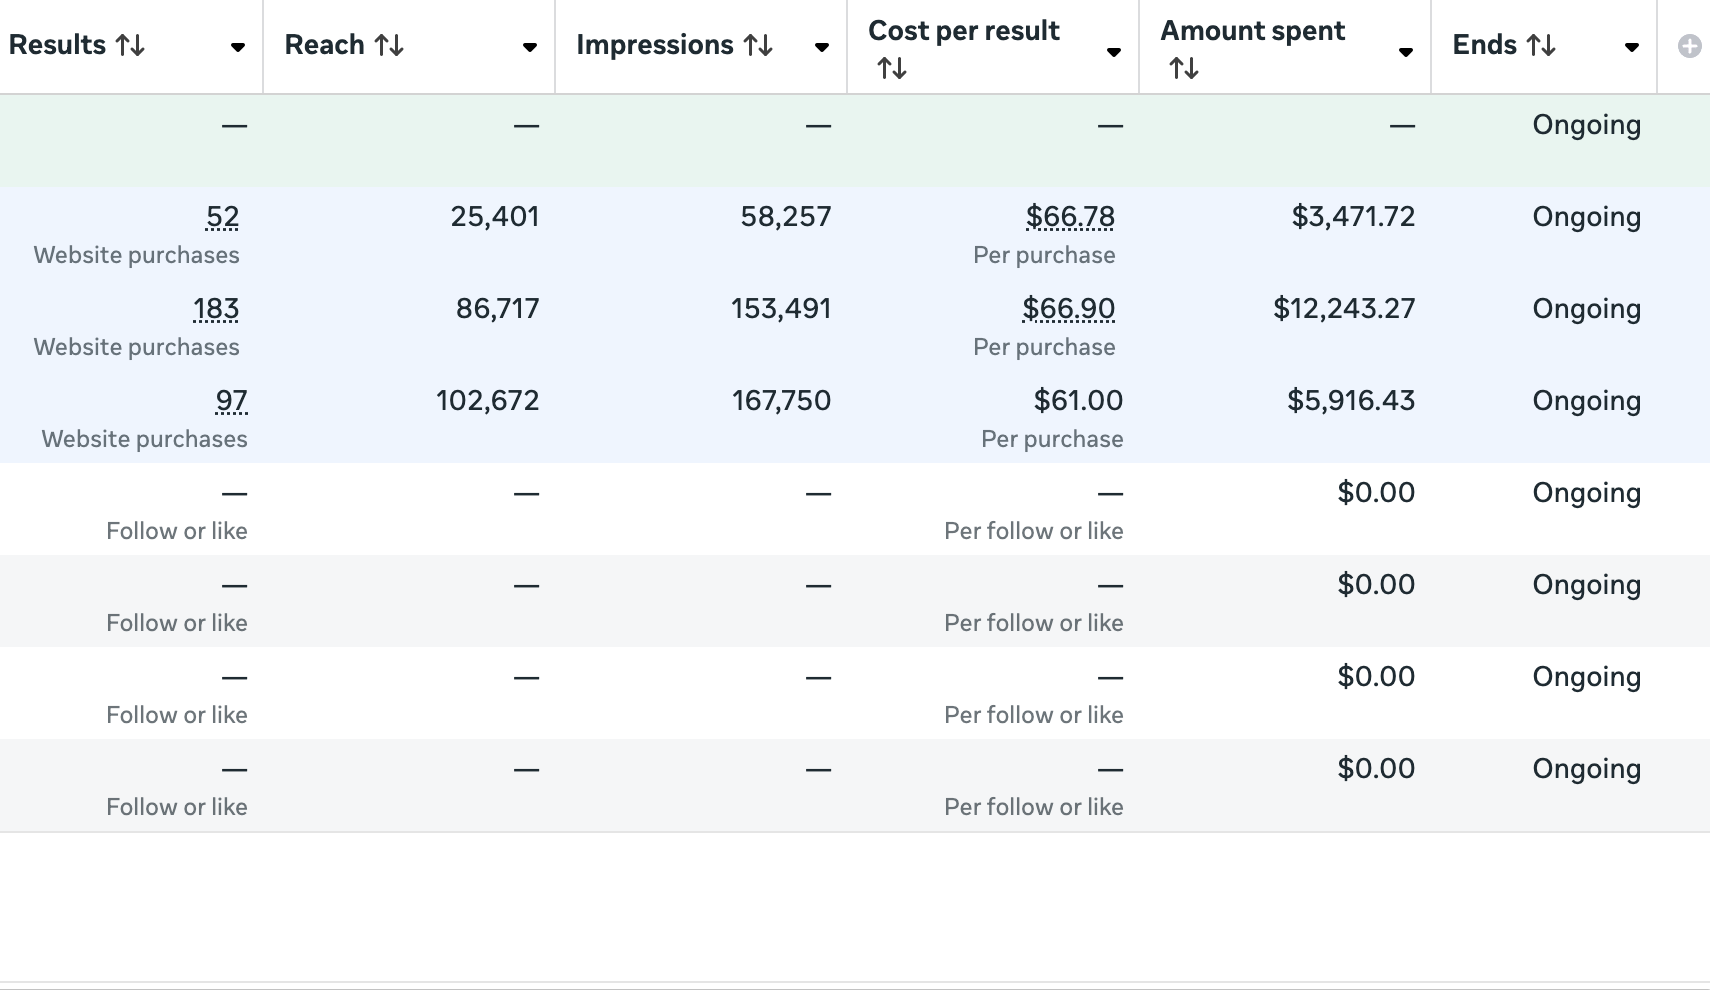Screen dimensions: 1710x990
Task: Open the Reach column dropdown
Action: 530,47
